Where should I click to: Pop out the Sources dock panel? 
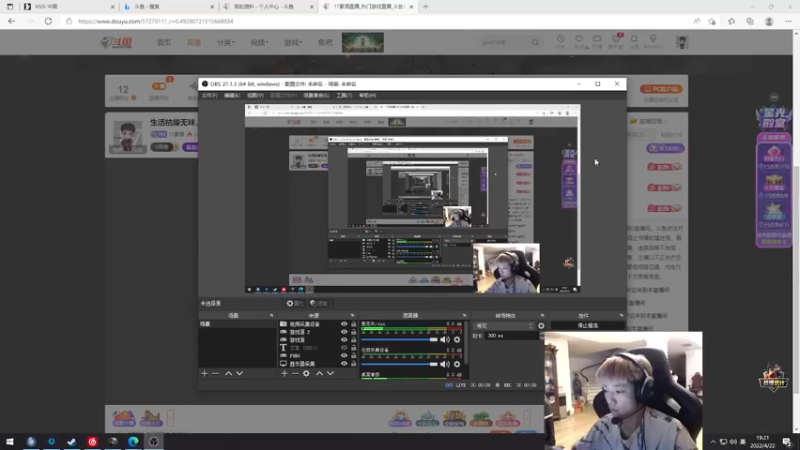click(352, 315)
